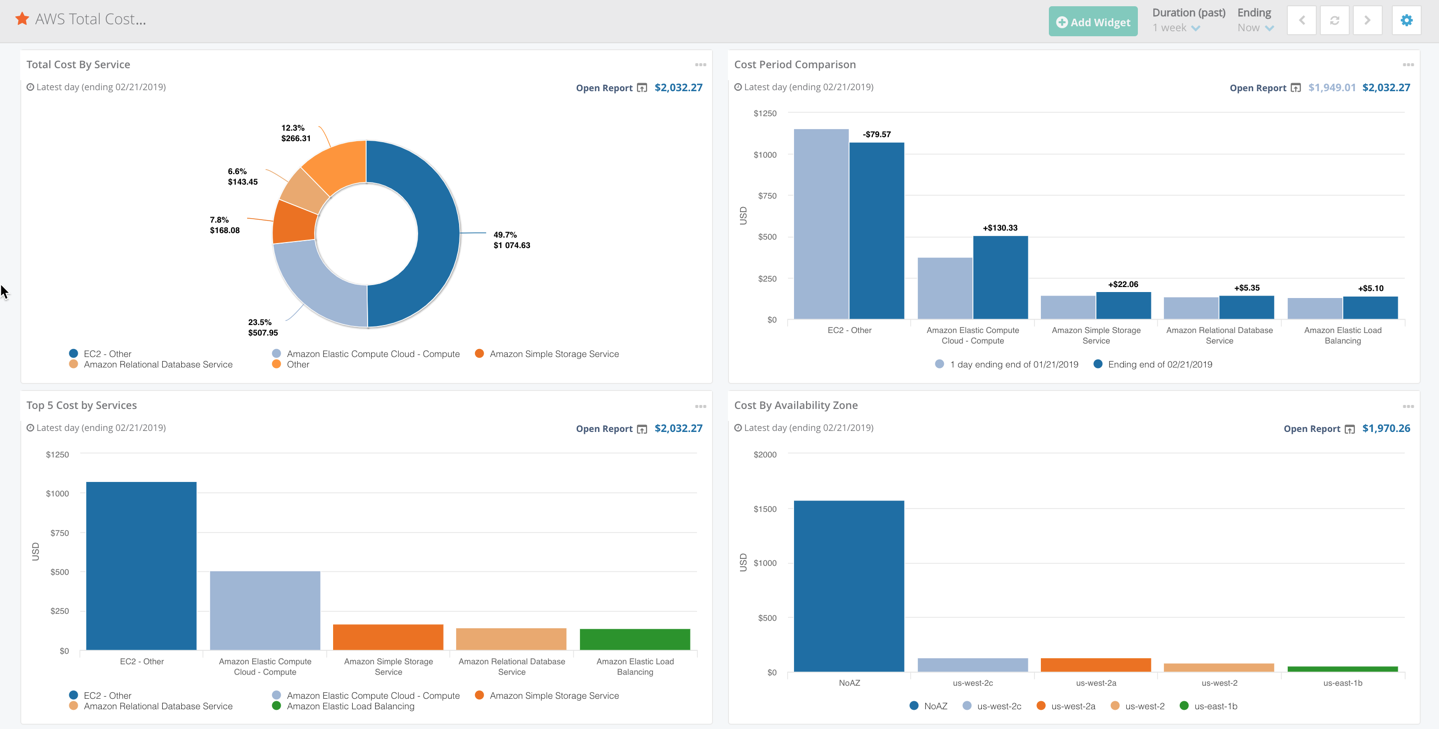
Task: Click the Add Widget button
Action: pos(1093,22)
